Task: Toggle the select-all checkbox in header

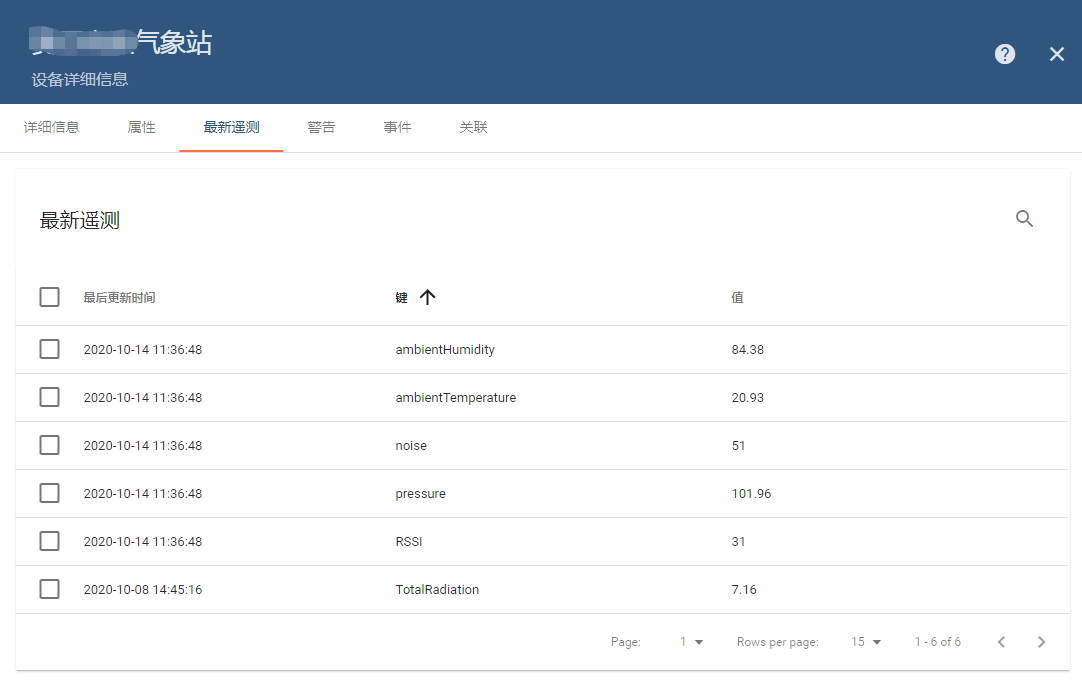Action: (49, 297)
